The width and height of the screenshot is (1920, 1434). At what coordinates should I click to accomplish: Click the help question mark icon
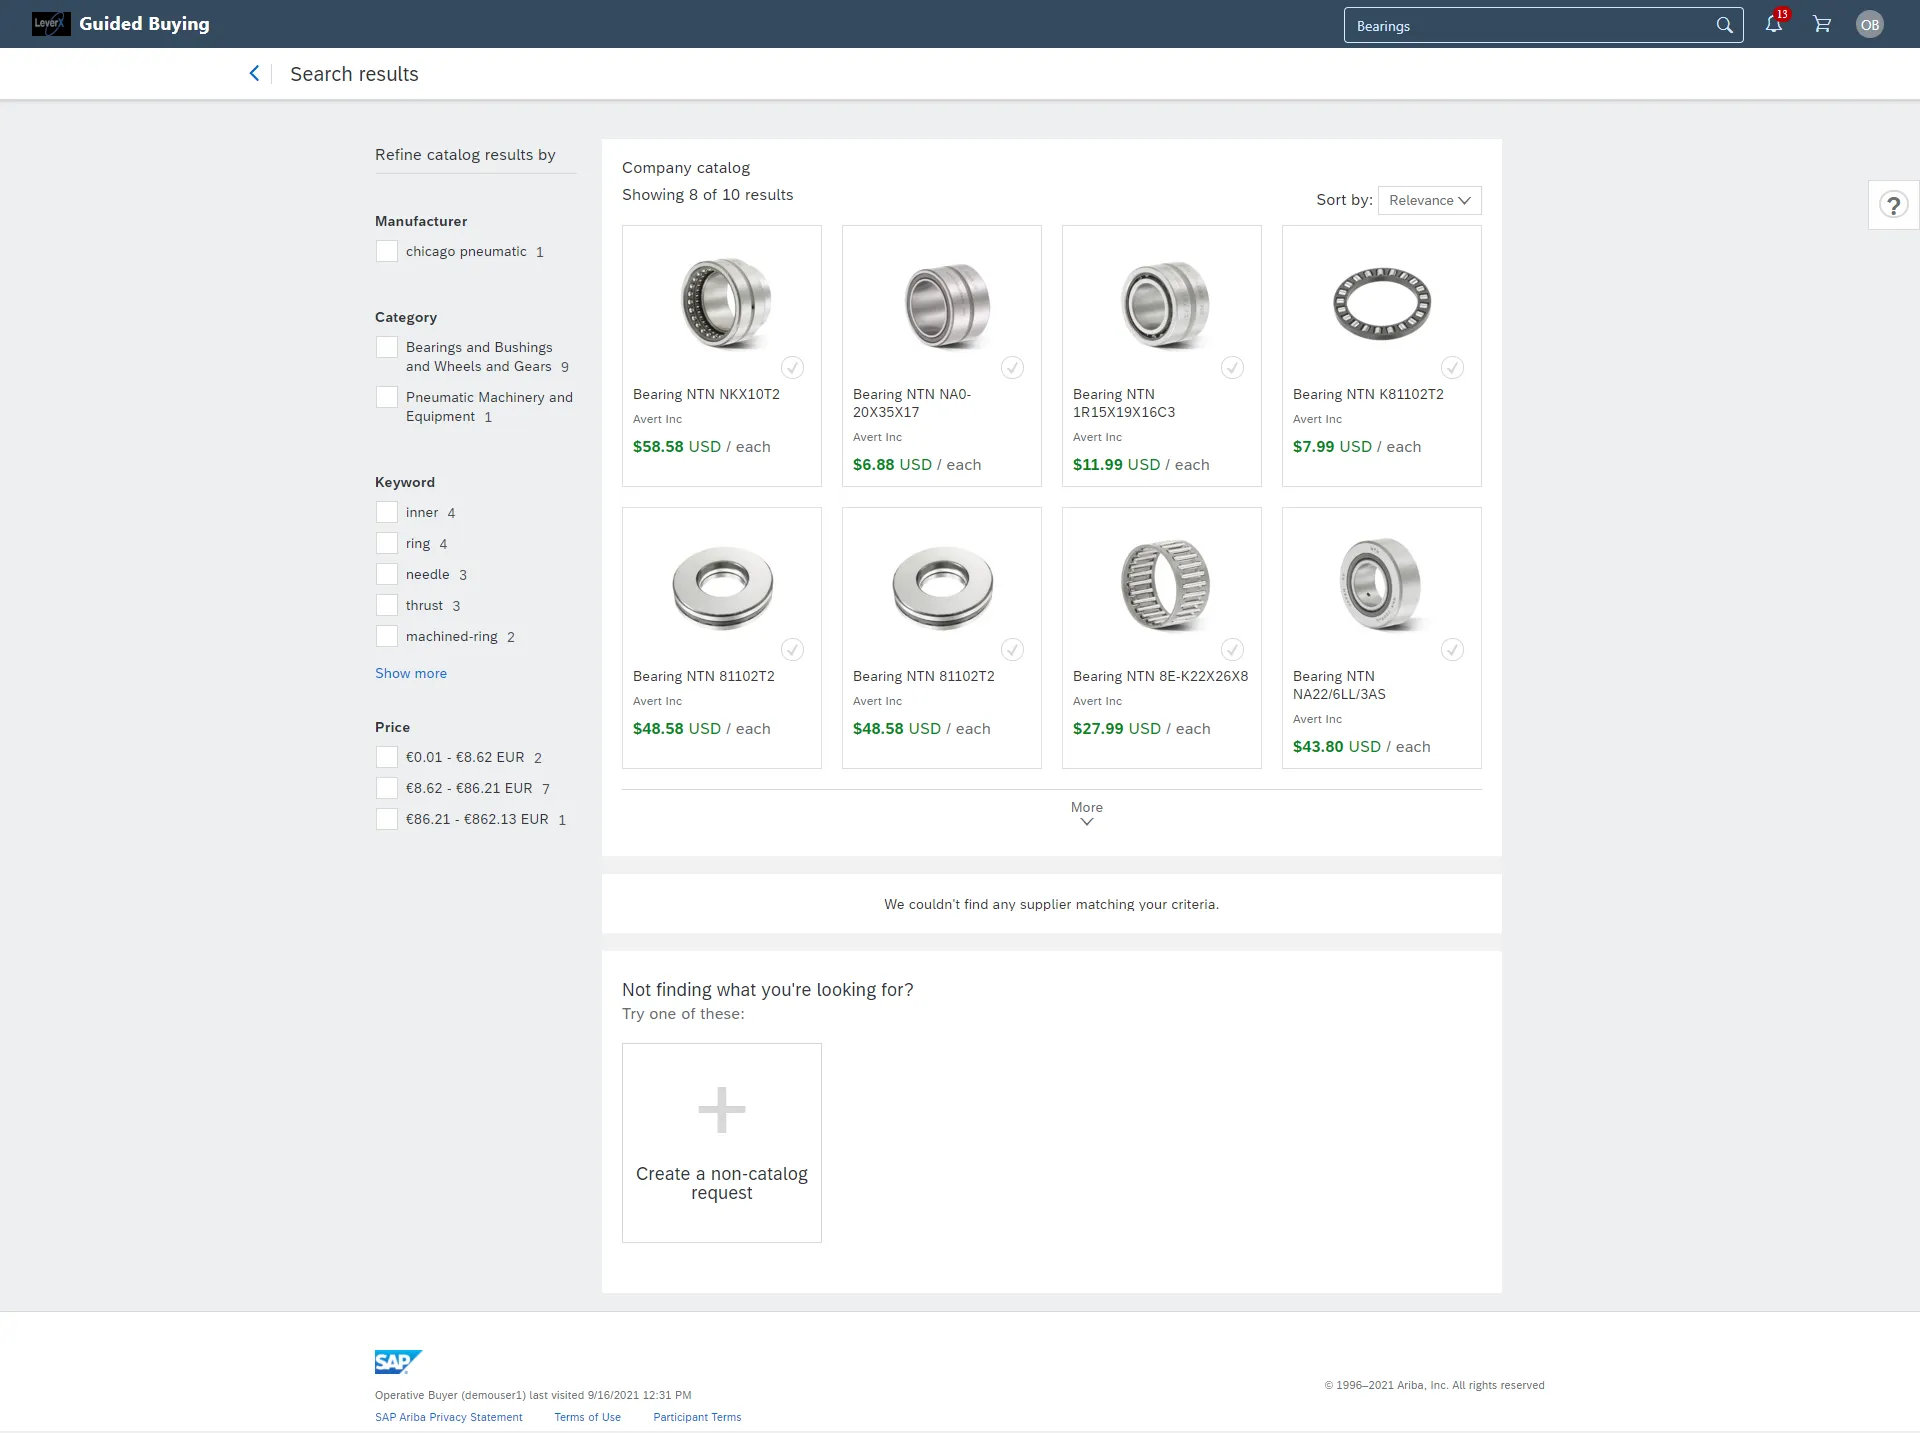(x=1894, y=205)
